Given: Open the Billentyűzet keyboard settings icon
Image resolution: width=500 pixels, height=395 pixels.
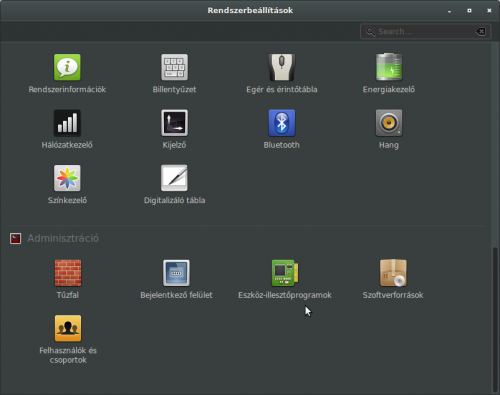Looking at the screenshot, I should (x=174, y=67).
